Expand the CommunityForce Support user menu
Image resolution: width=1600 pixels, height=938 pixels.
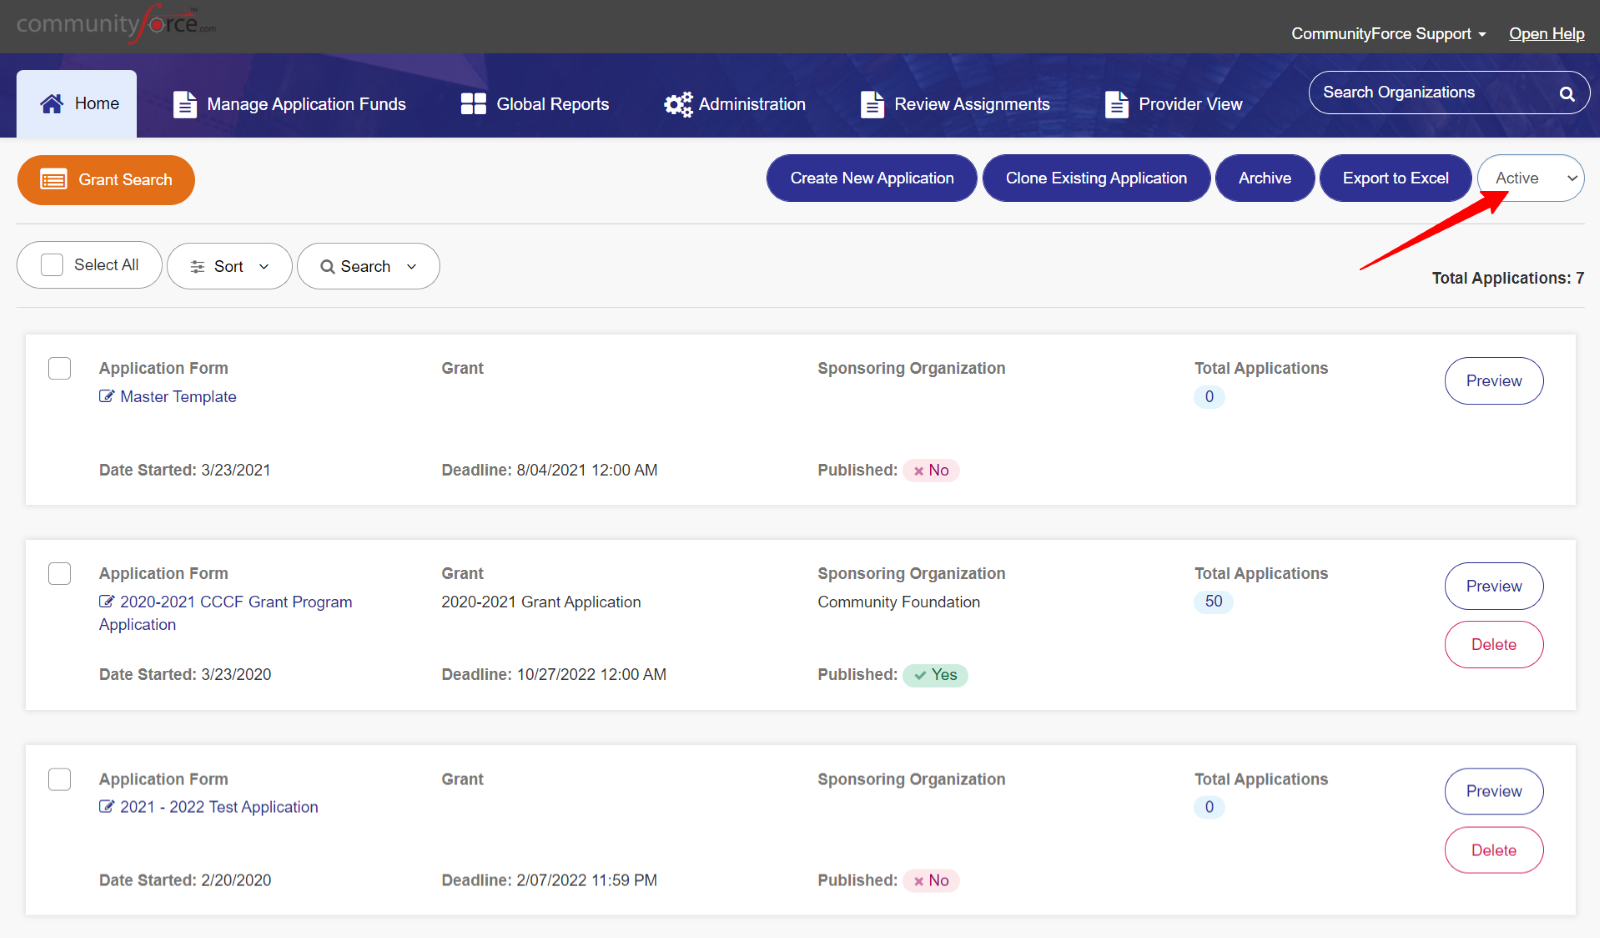[x=1388, y=34]
